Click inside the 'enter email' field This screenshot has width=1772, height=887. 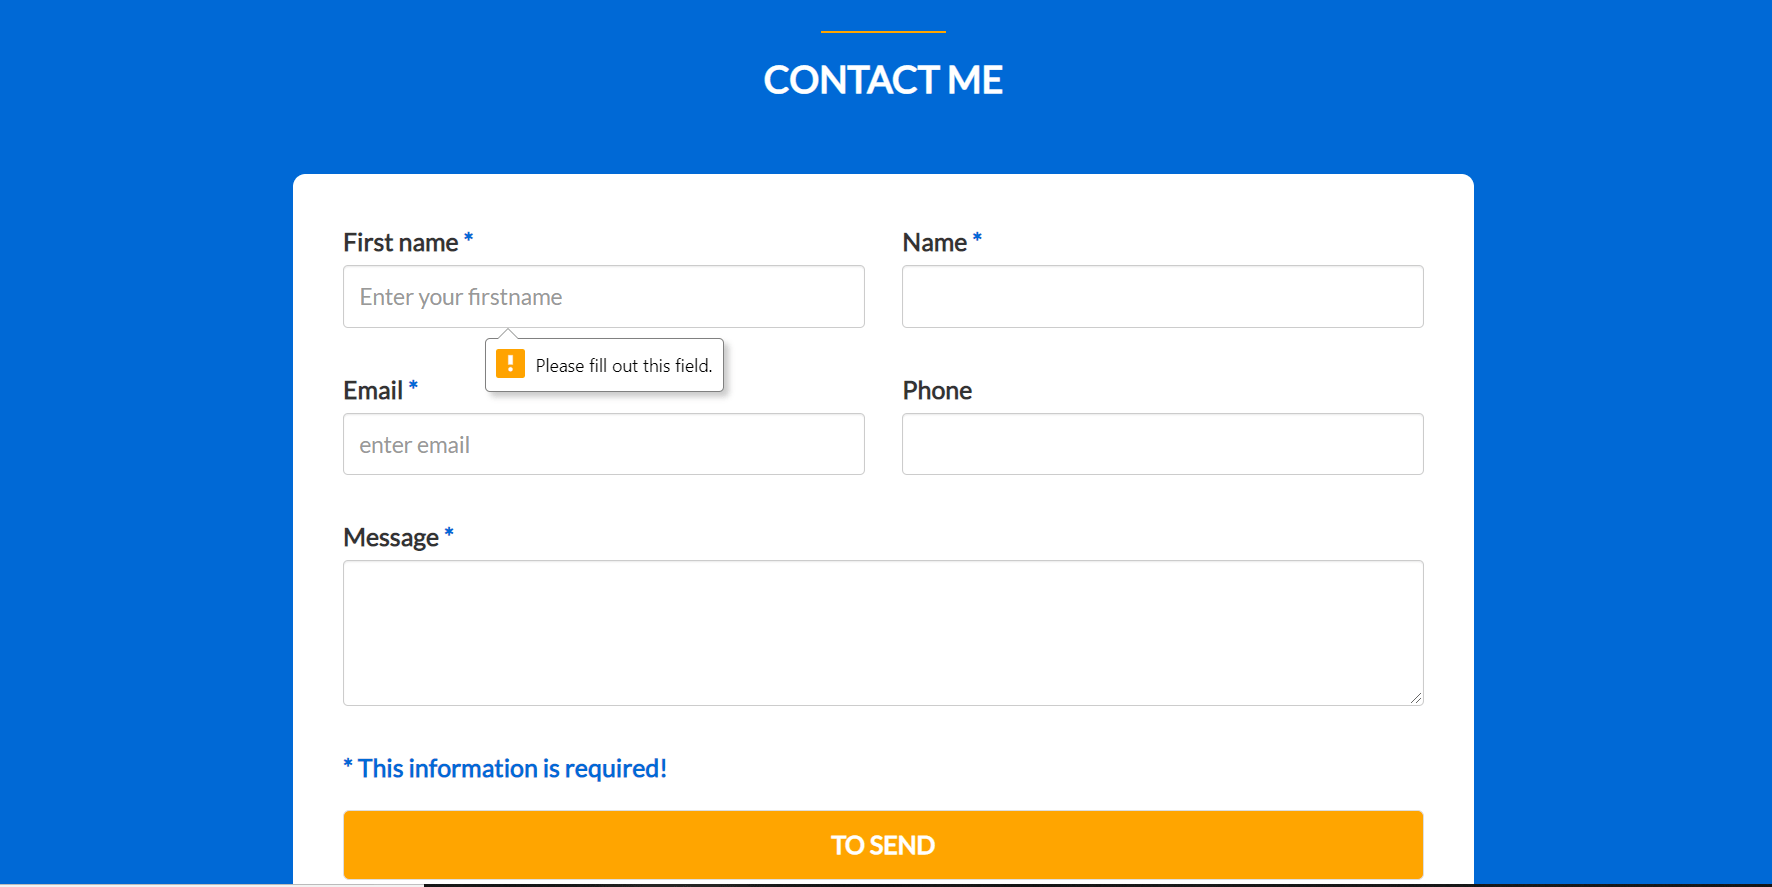603,444
